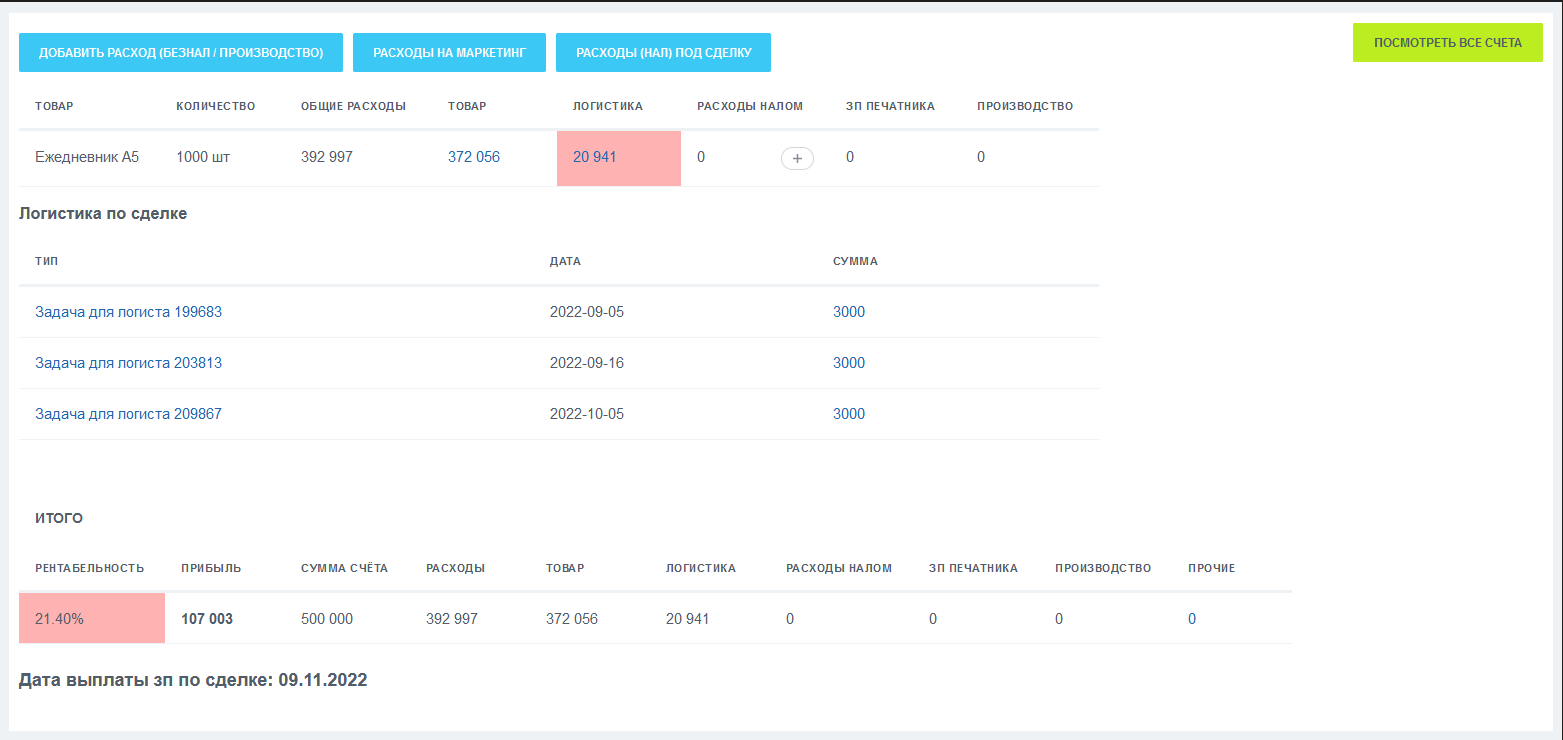
Task: Open Задача для логиста 203813
Action: (128, 363)
